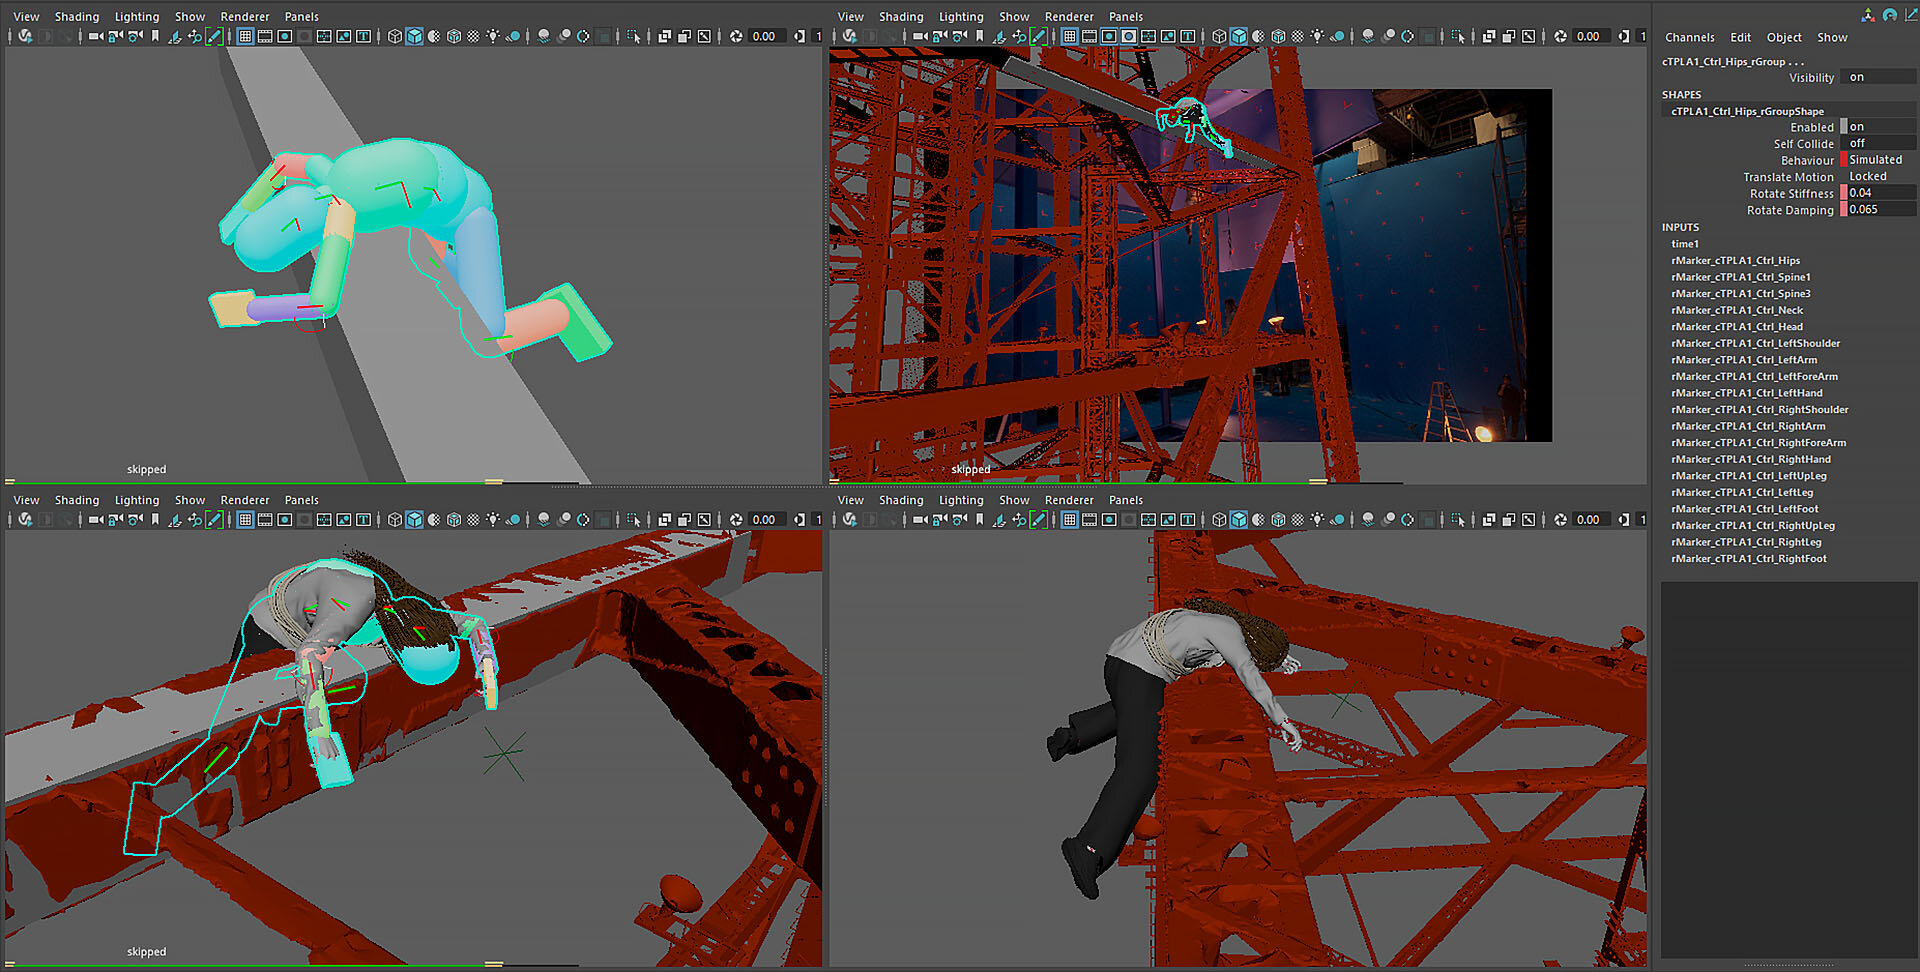This screenshot has height=972, width=1920.
Task: Select cTPLA1_Ctrl_Hips_rGroupShape shape entry
Action: point(1747,111)
